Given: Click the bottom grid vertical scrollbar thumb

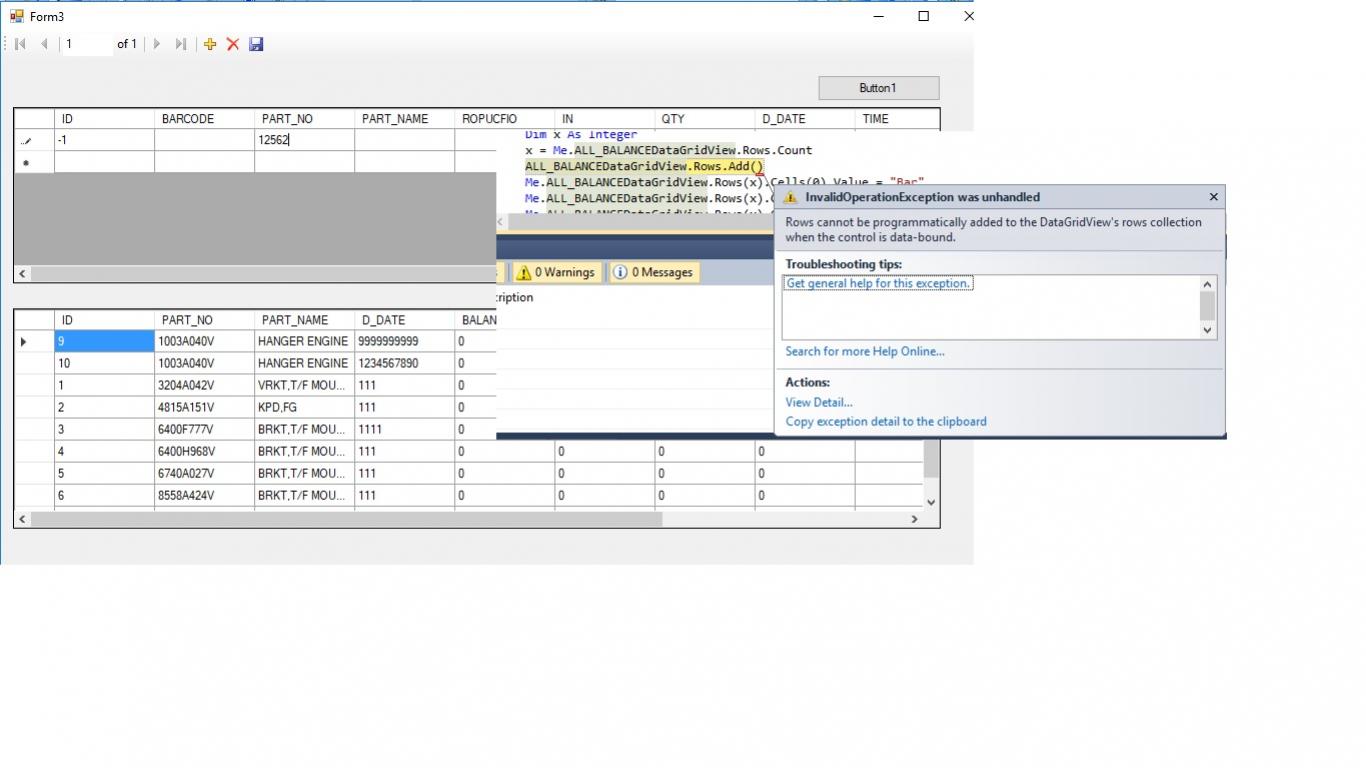Looking at the screenshot, I should [x=931, y=459].
